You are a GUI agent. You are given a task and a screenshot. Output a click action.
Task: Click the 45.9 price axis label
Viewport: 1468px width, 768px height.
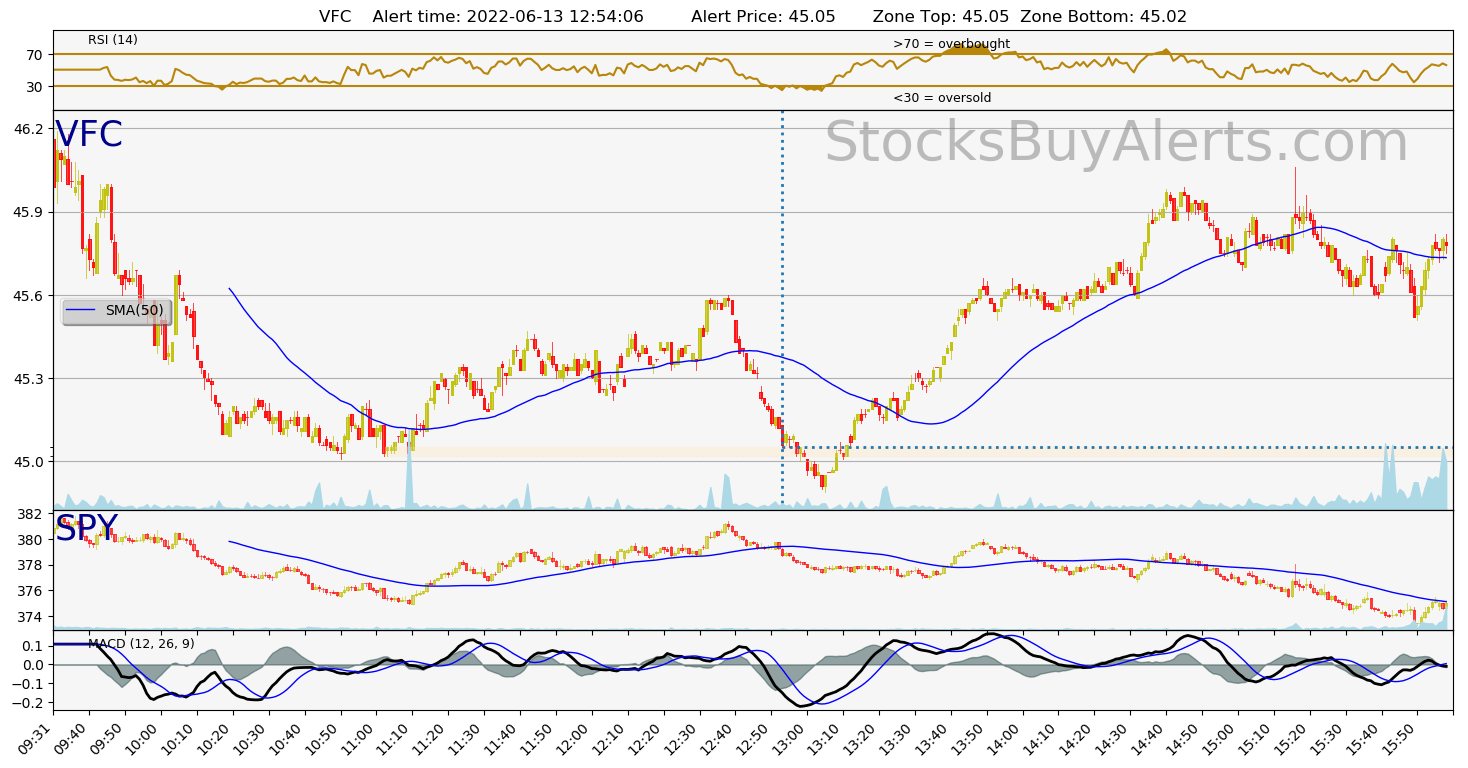click(30, 212)
